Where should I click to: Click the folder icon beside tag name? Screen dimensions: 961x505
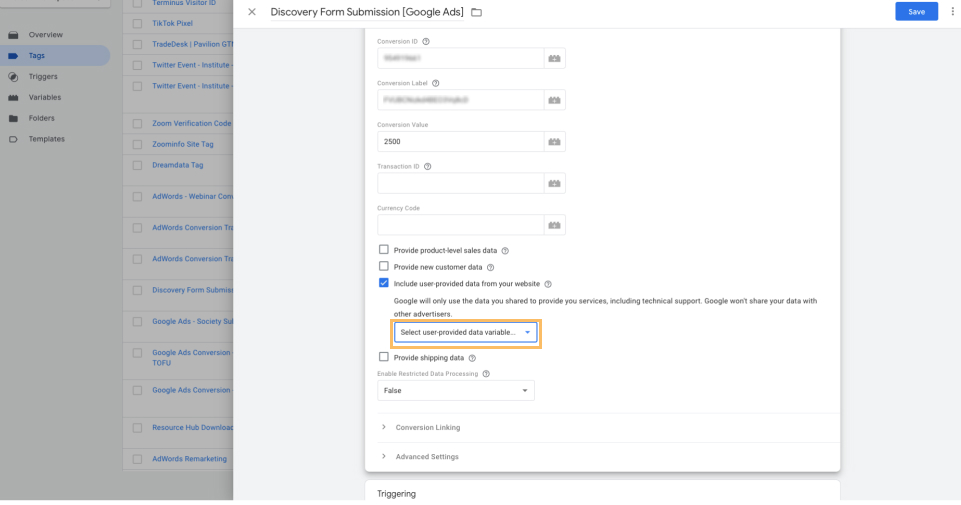[476, 12]
